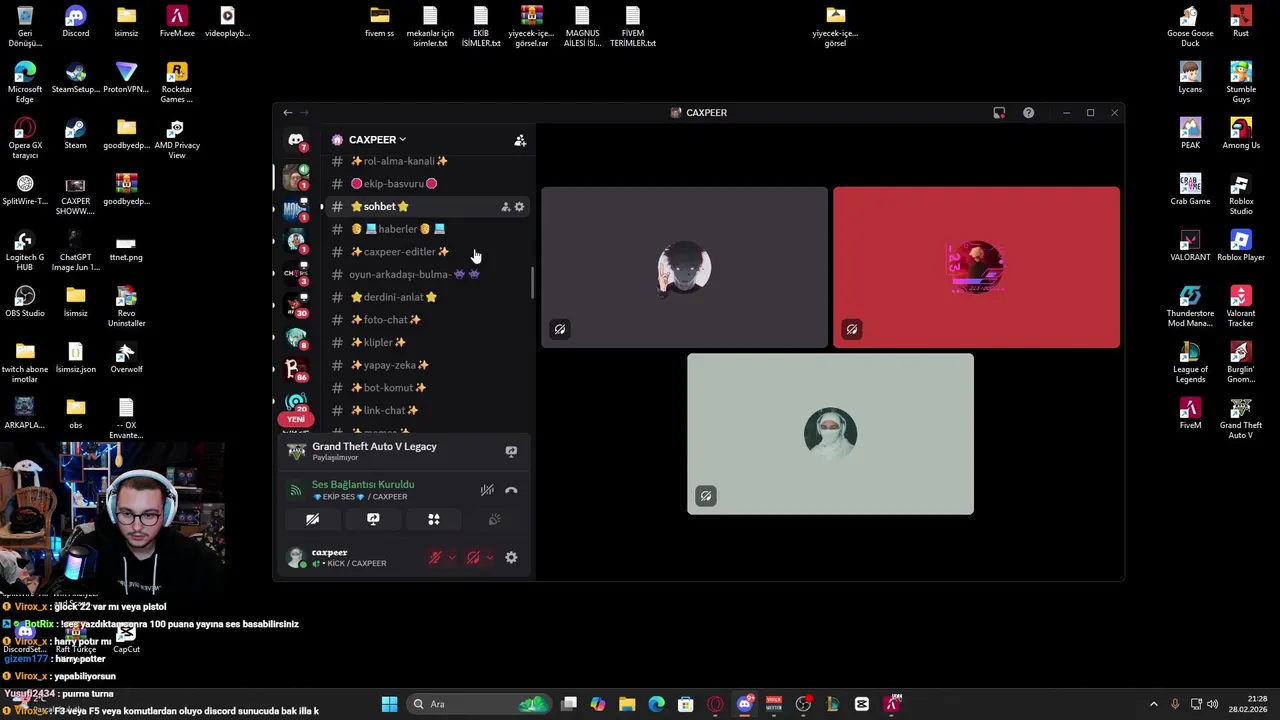The image size is (1280, 720).
Task: Select the top-left participant video tile
Action: pyautogui.click(x=685, y=267)
